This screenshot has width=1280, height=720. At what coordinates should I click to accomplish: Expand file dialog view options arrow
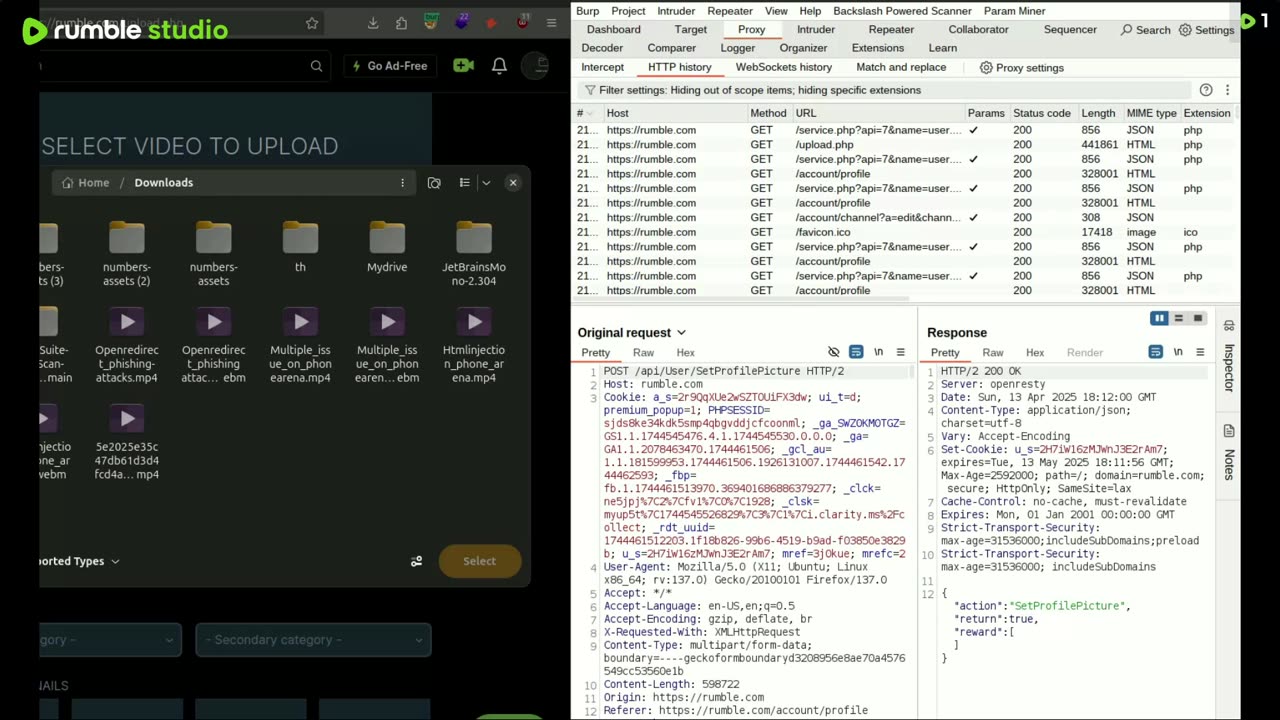[x=486, y=183]
